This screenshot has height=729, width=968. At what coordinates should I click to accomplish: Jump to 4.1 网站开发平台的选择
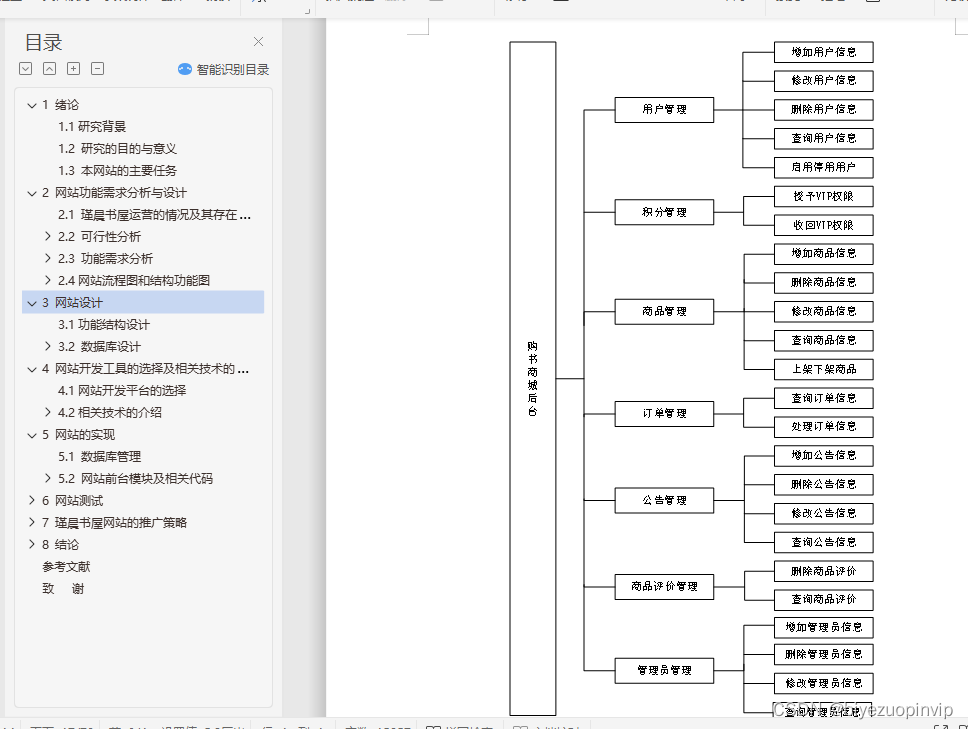(122, 391)
